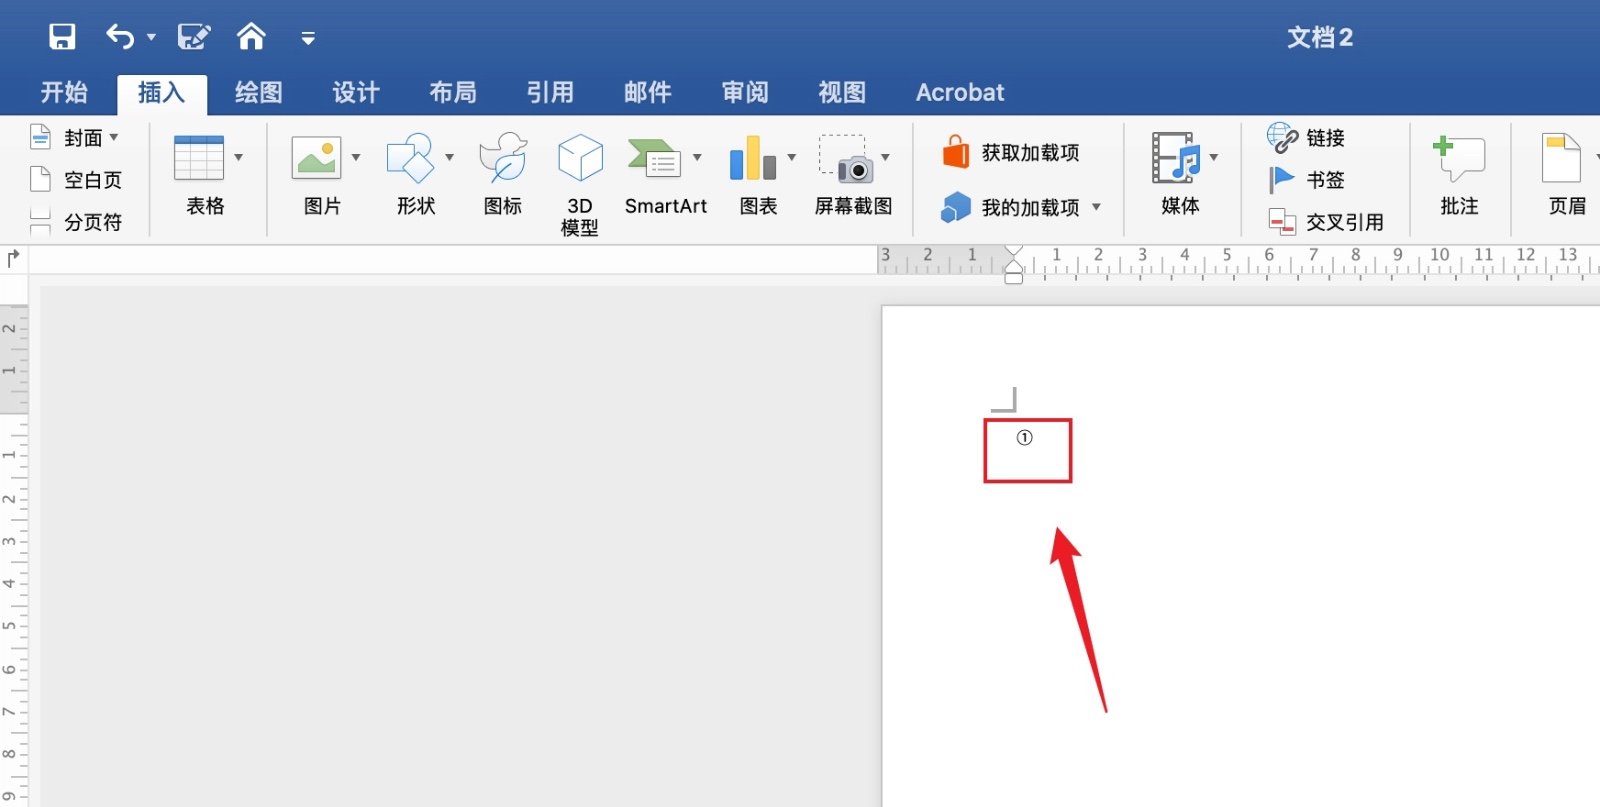Insert a 链接 hyperlink
This screenshot has height=807, width=1600.
pyautogui.click(x=1306, y=137)
